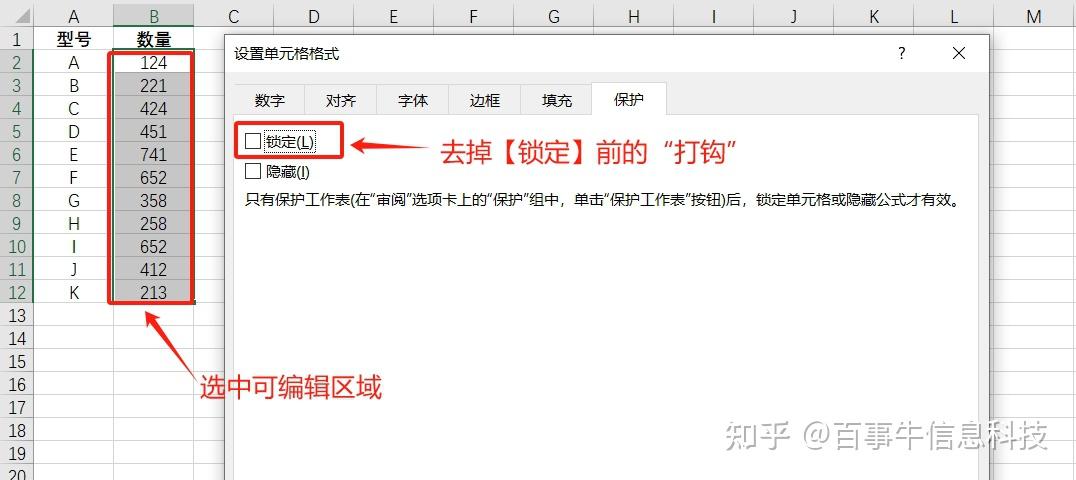
Task: Click row 13 header
Action: 16,315
